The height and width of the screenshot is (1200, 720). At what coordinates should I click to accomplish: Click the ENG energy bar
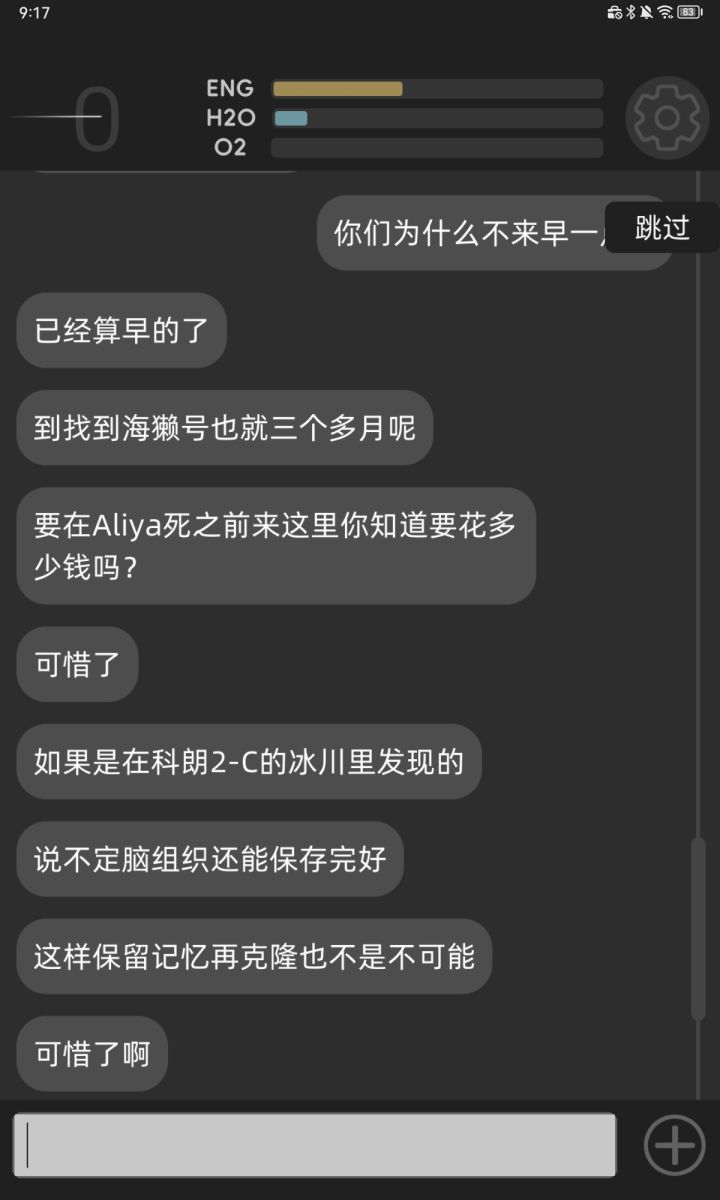point(437,89)
